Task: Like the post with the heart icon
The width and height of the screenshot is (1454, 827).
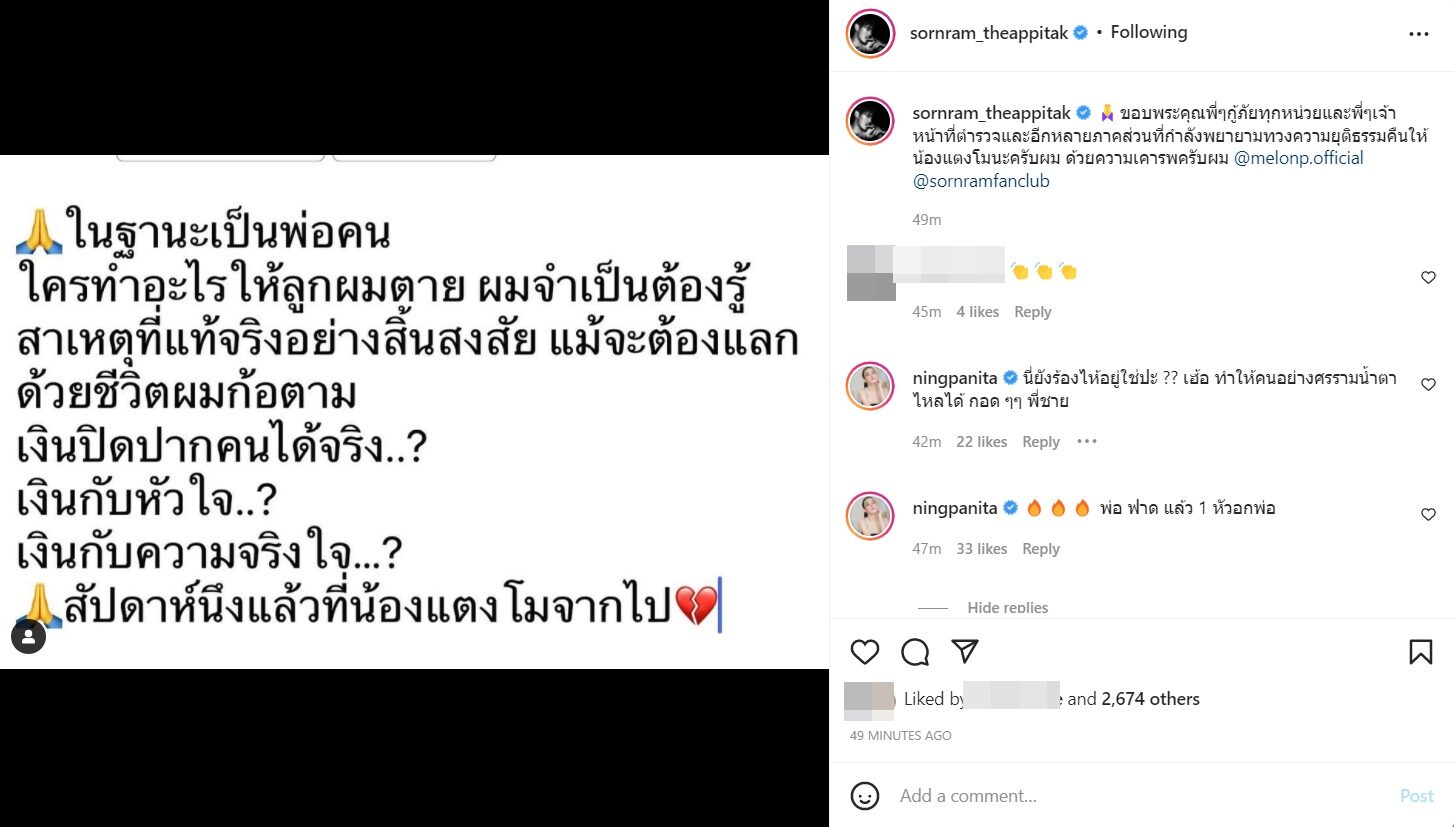Action: coord(865,652)
